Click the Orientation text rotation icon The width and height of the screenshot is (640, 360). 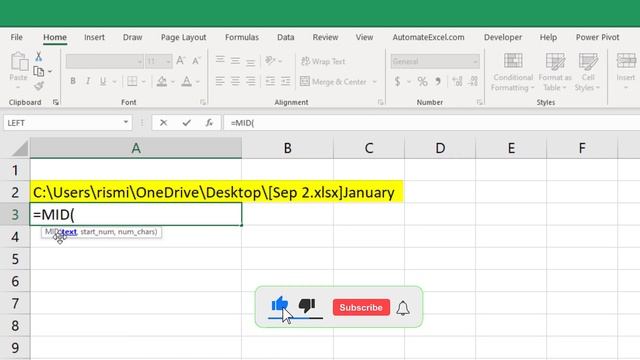tap(270, 61)
